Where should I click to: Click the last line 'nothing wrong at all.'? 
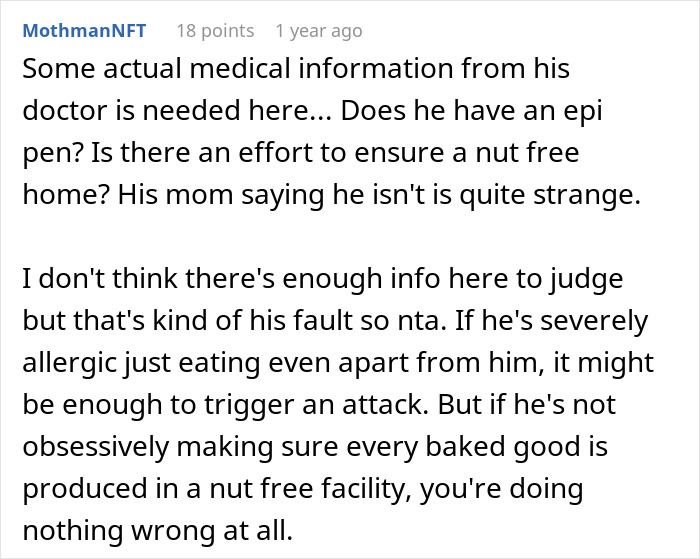point(158,531)
